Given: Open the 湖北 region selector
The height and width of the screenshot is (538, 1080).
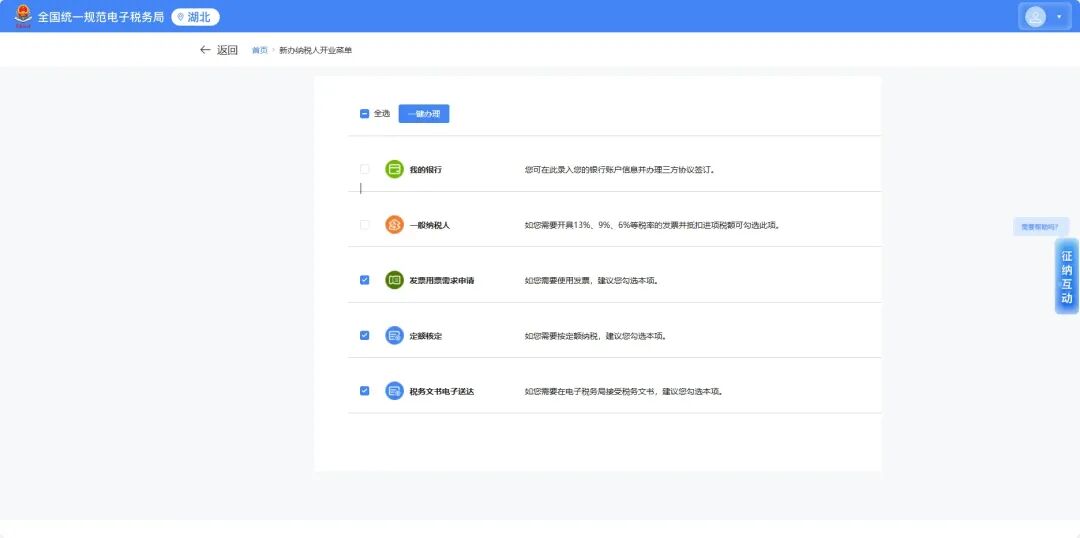Looking at the screenshot, I should 196,17.
